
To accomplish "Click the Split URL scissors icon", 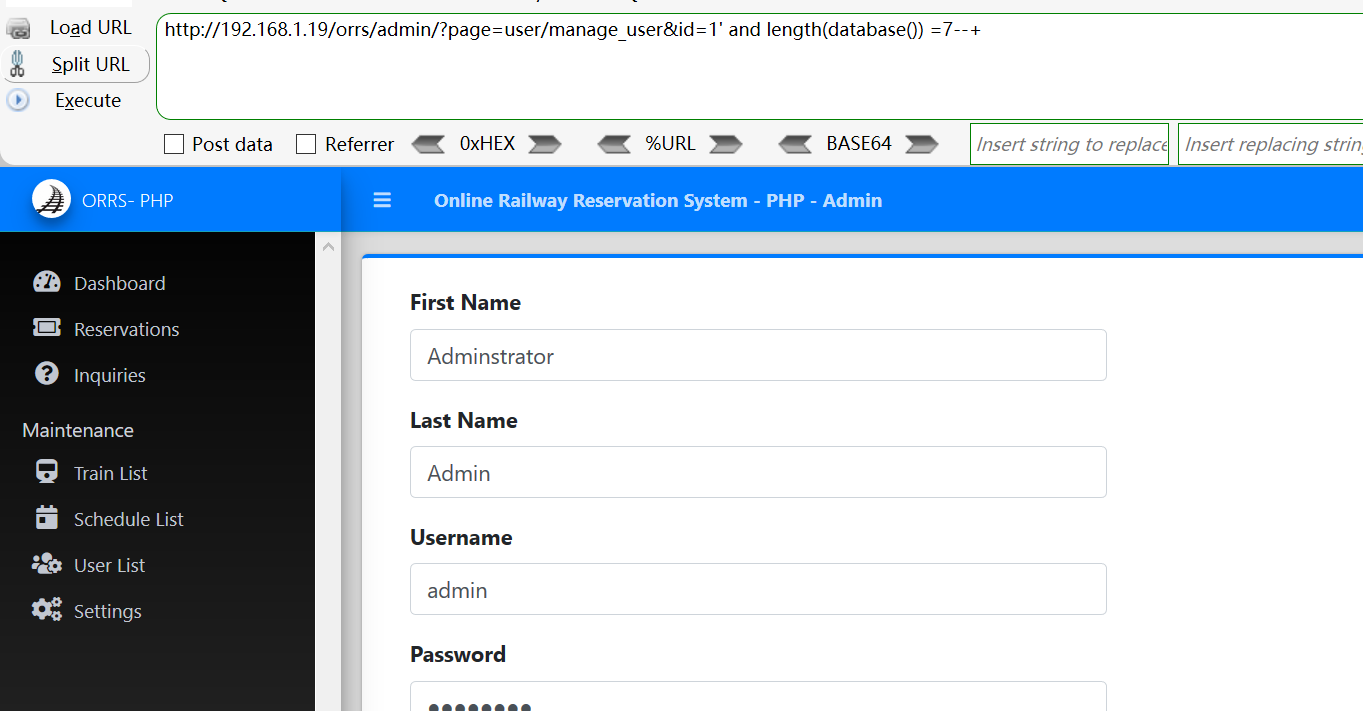I will pos(17,65).
